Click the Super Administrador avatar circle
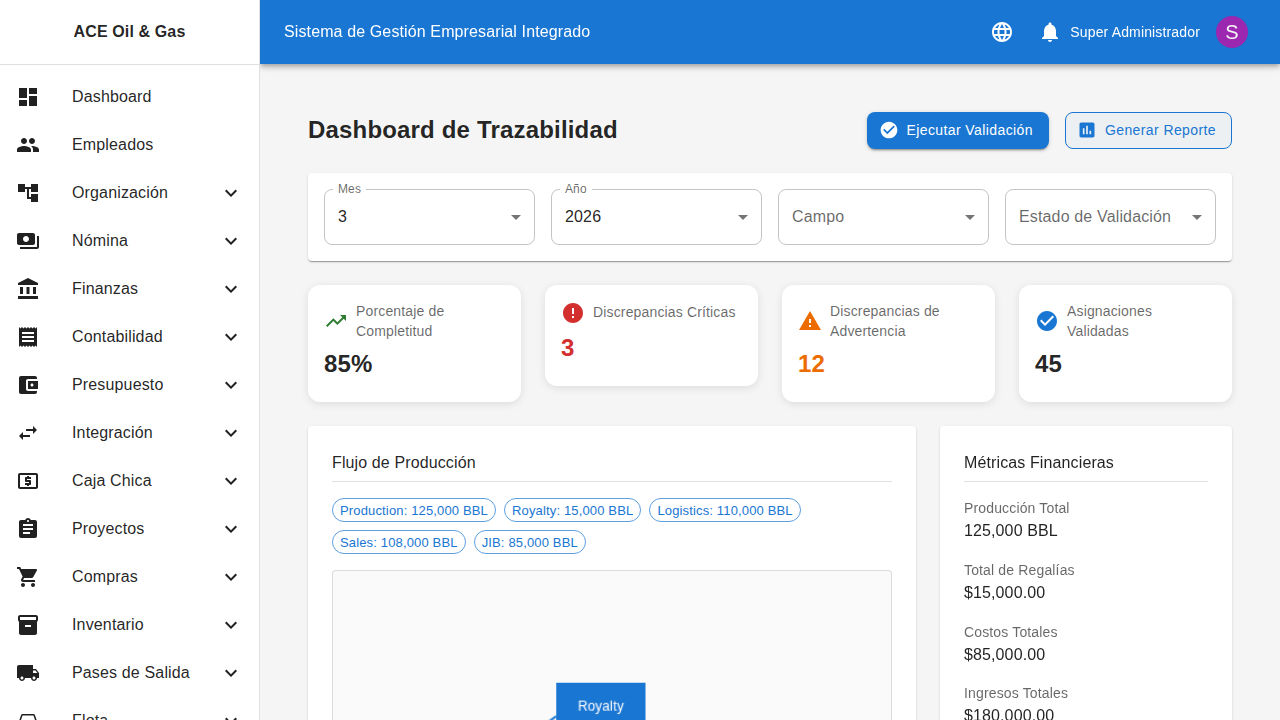The width and height of the screenshot is (1280, 720). click(x=1231, y=31)
